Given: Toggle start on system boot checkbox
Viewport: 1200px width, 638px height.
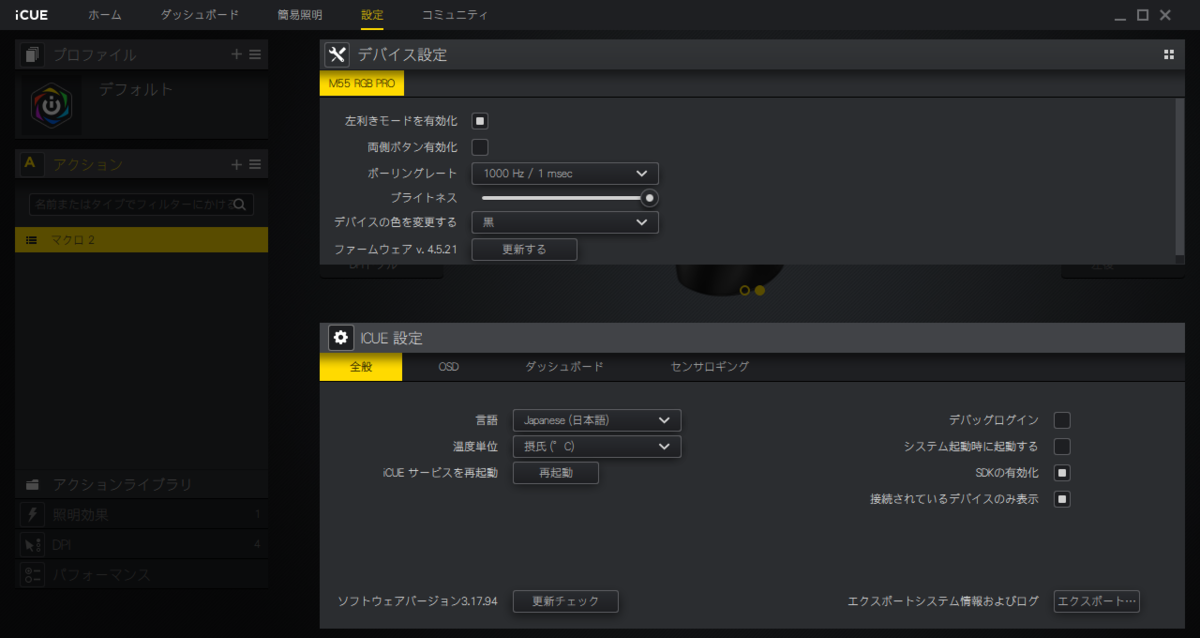Looking at the screenshot, I should (1062, 446).
